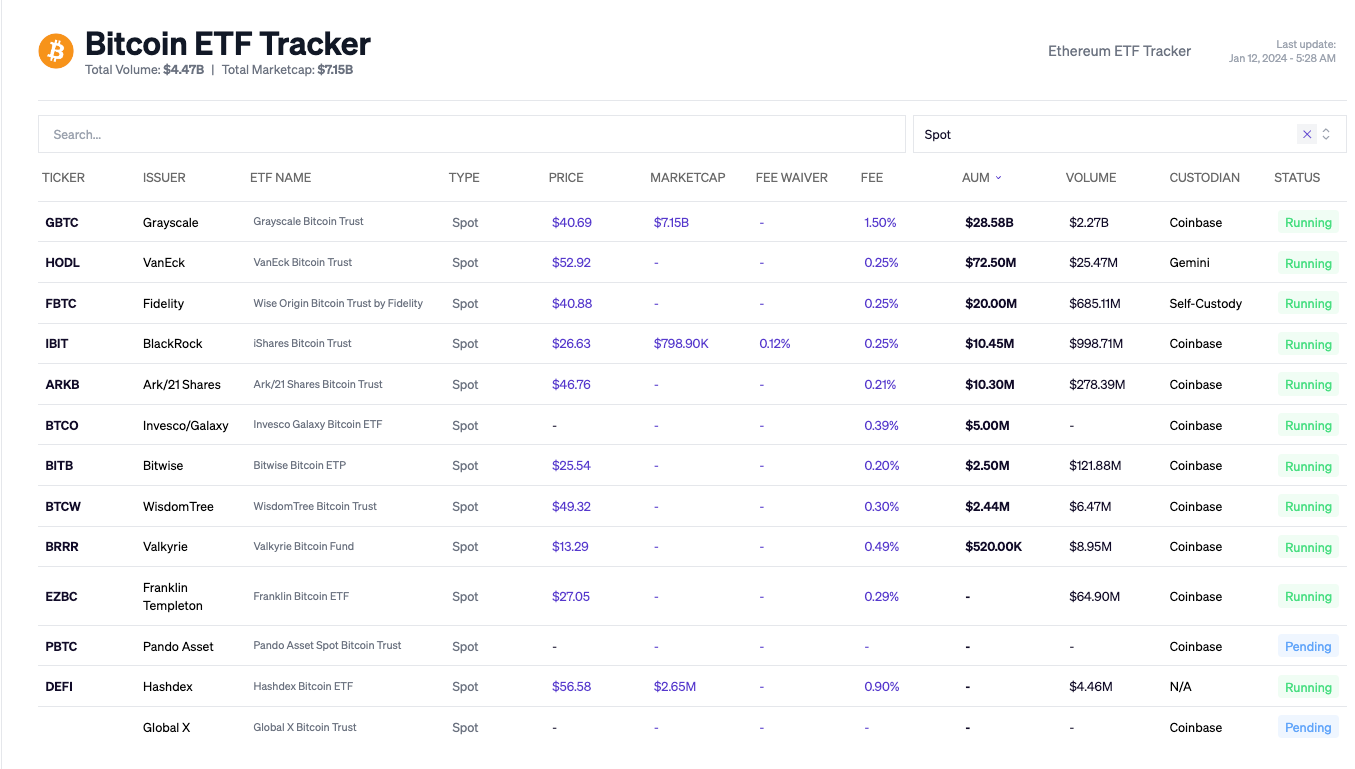Viewport: 1355px width, 769px height.
Task: Click the Running status badge for DEFI
Action: click(x=1308, y=687)
